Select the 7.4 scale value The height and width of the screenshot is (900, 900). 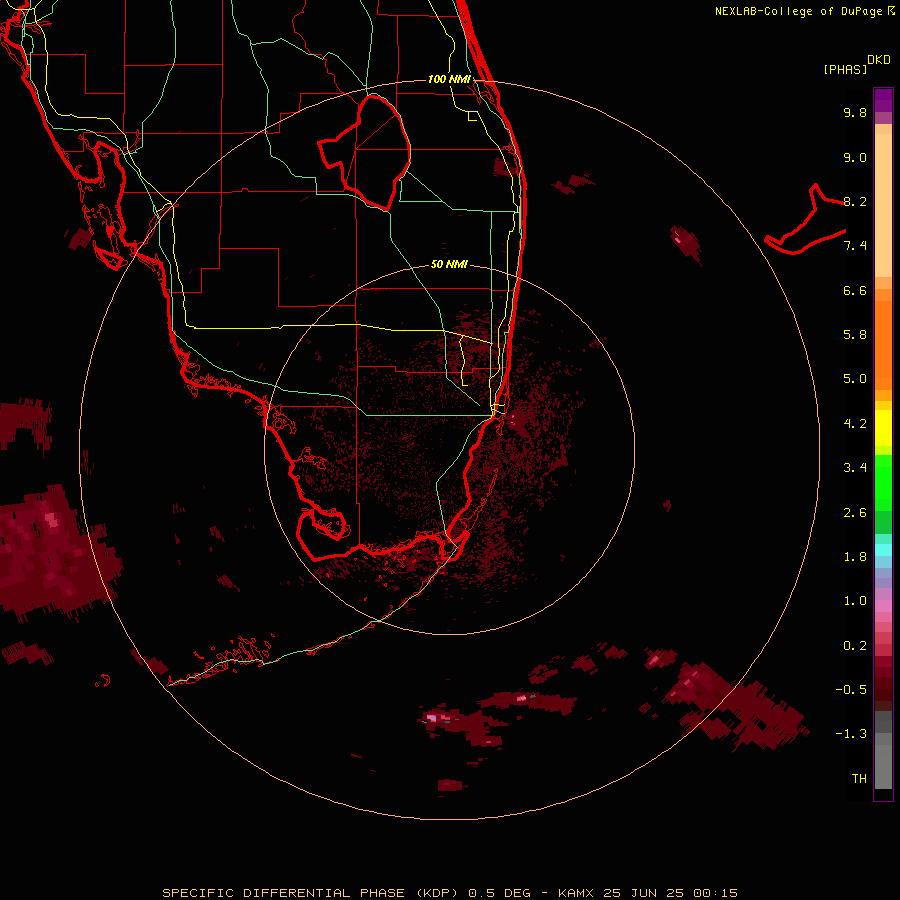pyautogui.click(x=855, y=246)
